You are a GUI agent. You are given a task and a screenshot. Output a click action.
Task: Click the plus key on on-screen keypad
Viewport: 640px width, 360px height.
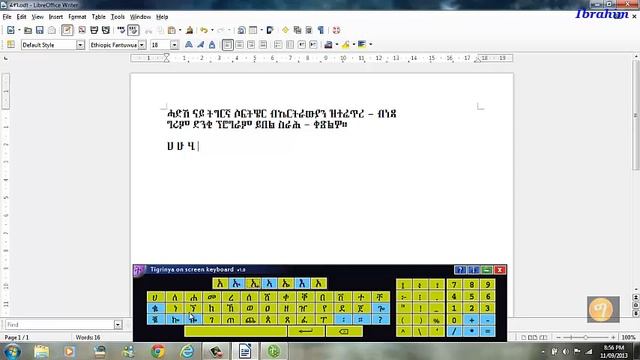[471, 320]
